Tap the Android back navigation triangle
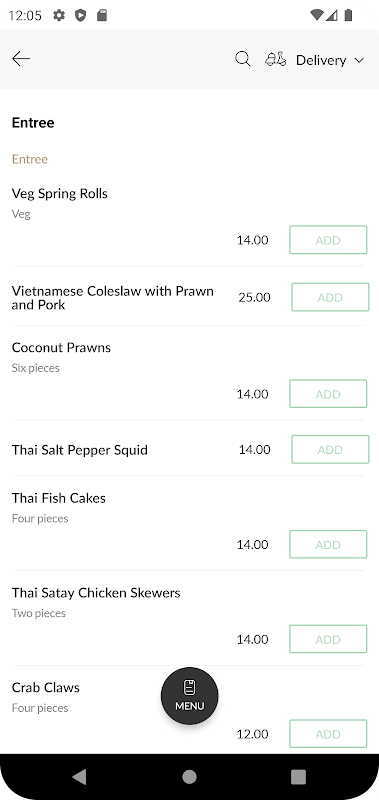Screen dimensions: 379x800 coord(80,777)
